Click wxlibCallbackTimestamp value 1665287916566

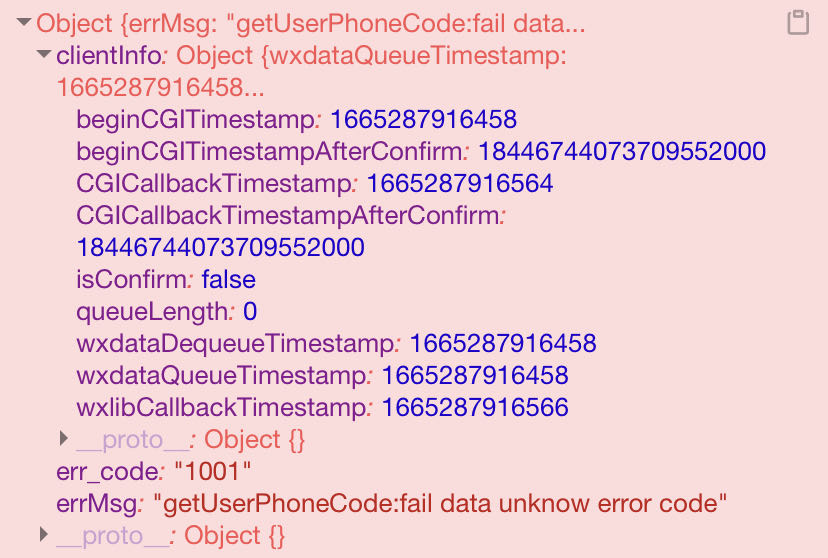coord(475,408)
